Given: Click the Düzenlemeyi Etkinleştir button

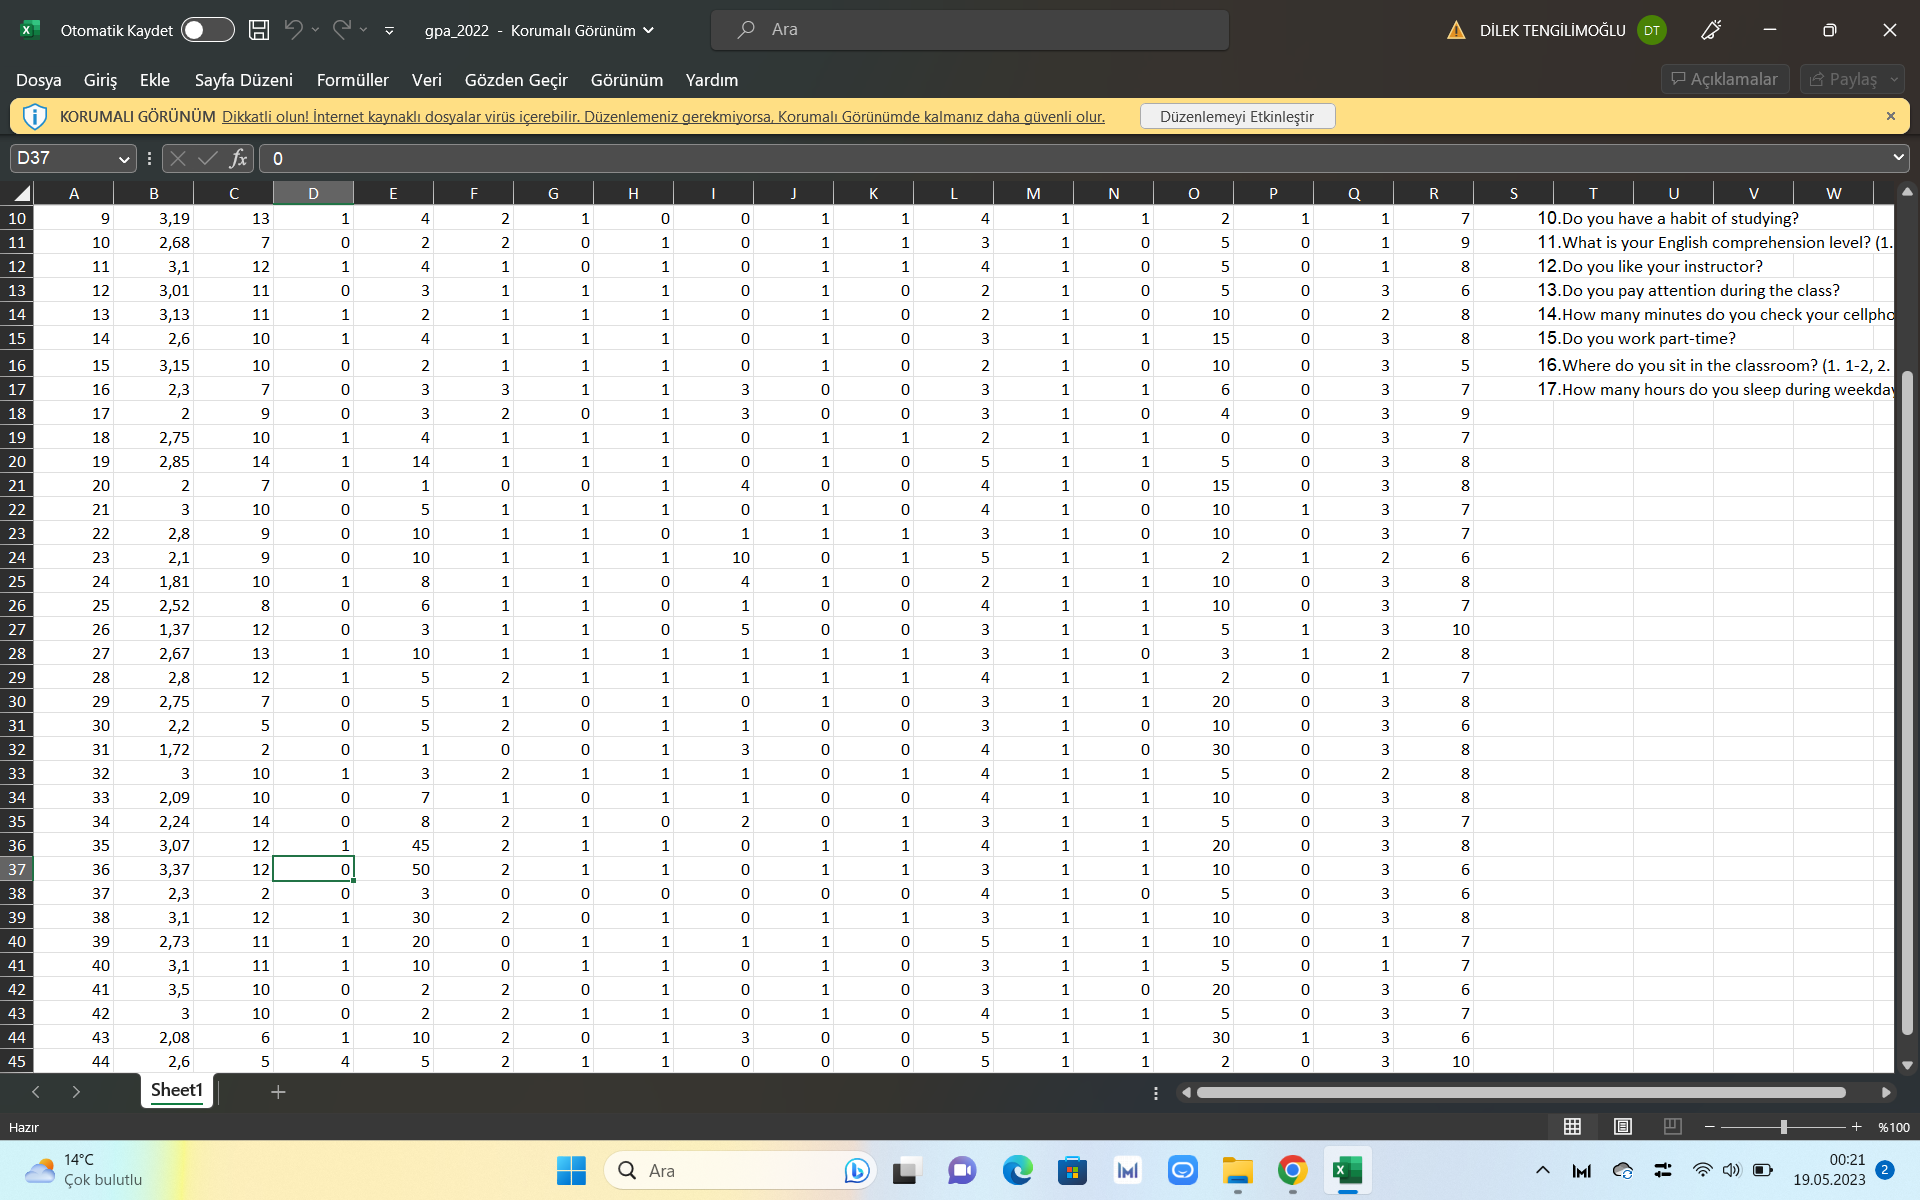Looking at the screenshot, I should click(x=1237, y=116).
